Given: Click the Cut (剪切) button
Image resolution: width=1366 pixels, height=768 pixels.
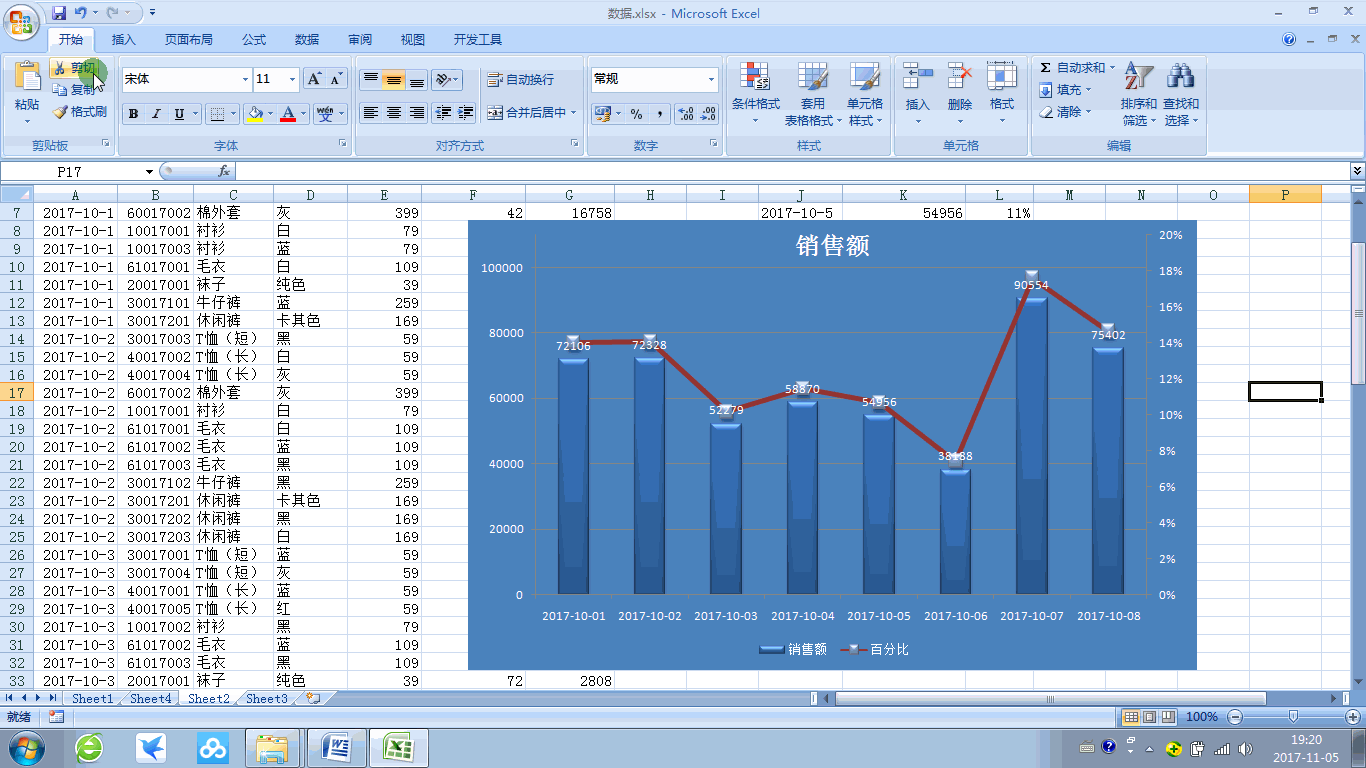Looking at the screenshot, I should [76, 68].
